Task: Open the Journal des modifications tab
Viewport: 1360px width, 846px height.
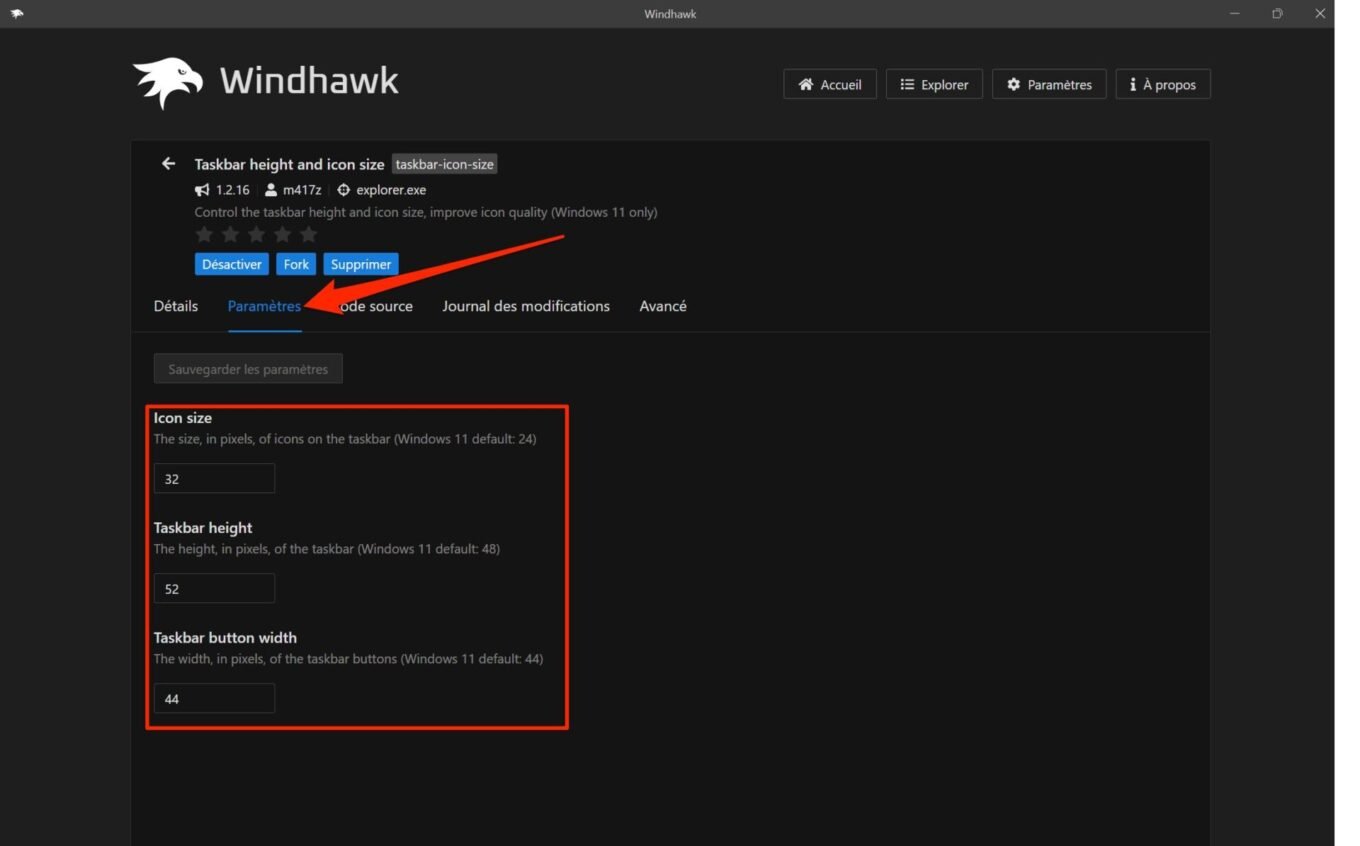Action: point(526,306)
